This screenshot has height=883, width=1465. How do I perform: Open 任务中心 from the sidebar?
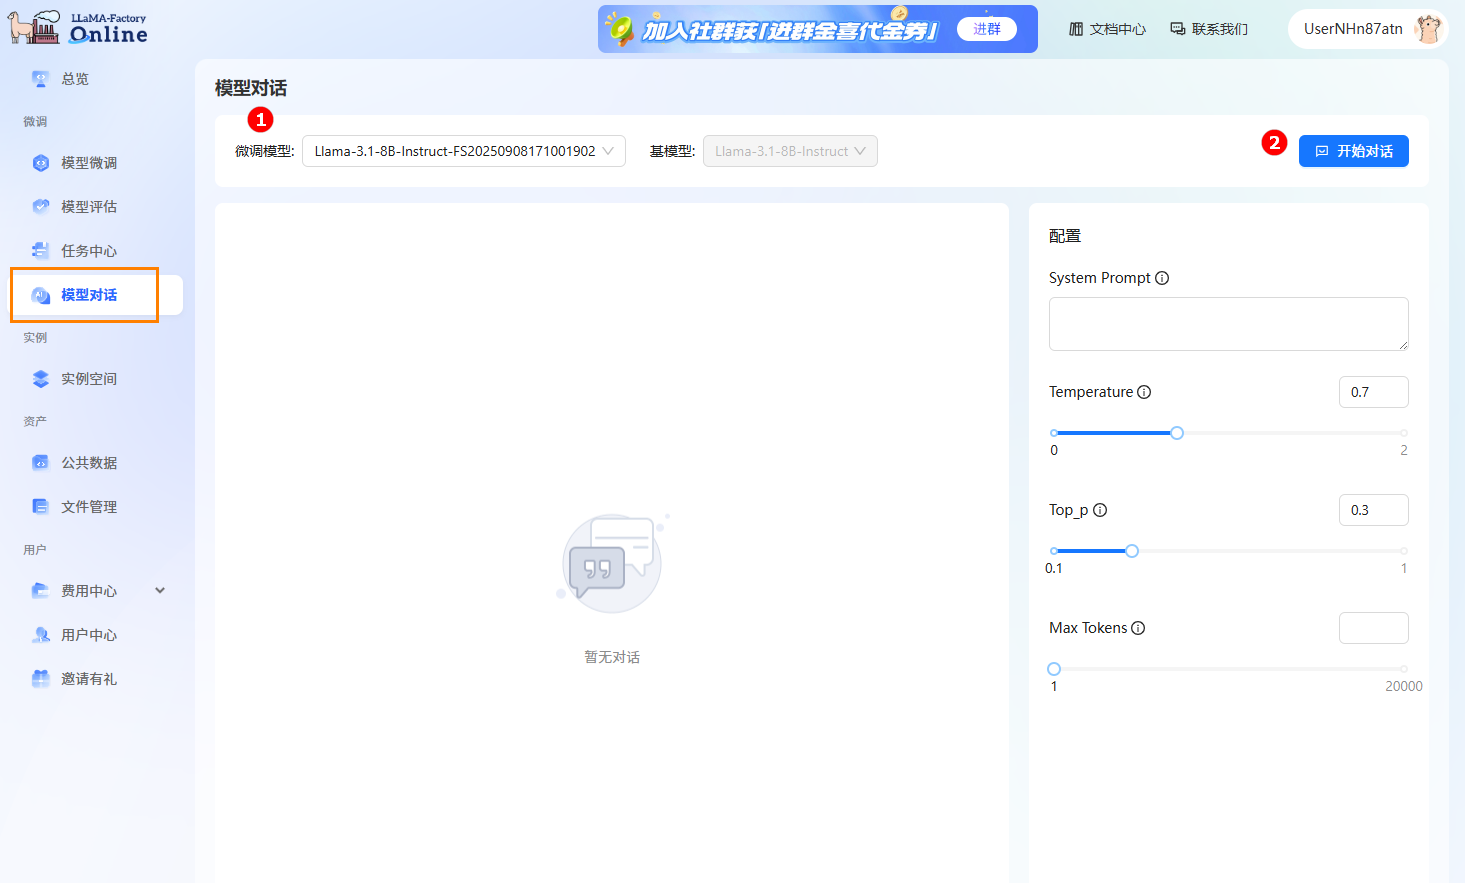click(x=89, y=251)
